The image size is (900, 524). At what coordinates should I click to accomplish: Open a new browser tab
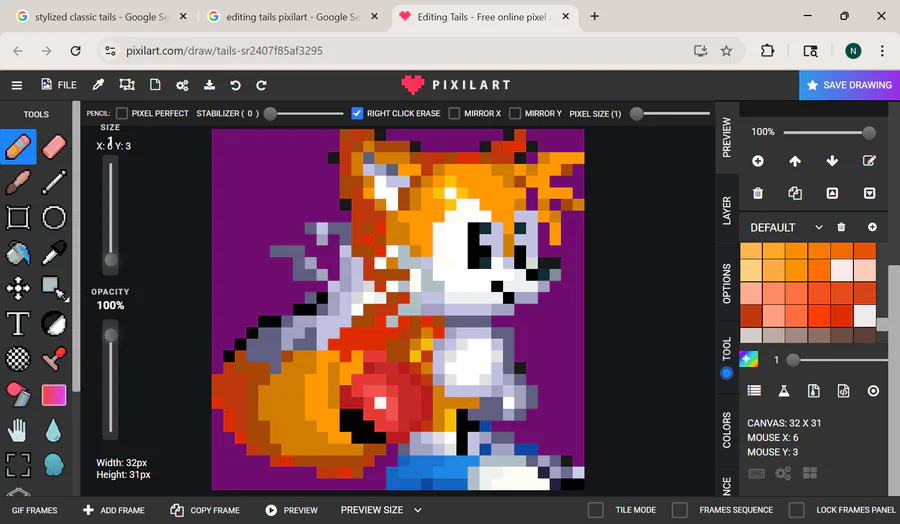click(595, 17)
